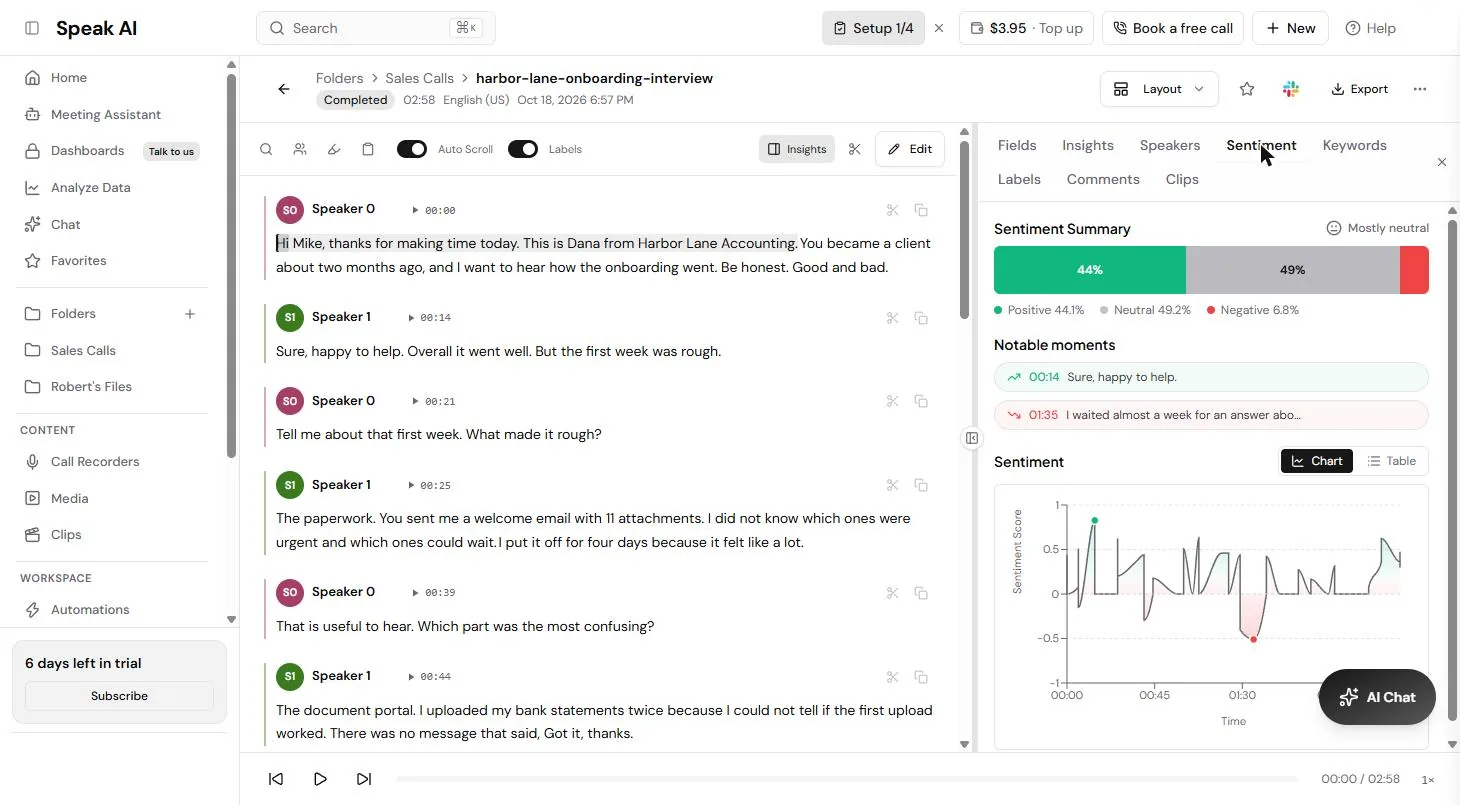Screen dimensions: 1460x805
Task: Book a free call
Action: [x=1172, y=28]
